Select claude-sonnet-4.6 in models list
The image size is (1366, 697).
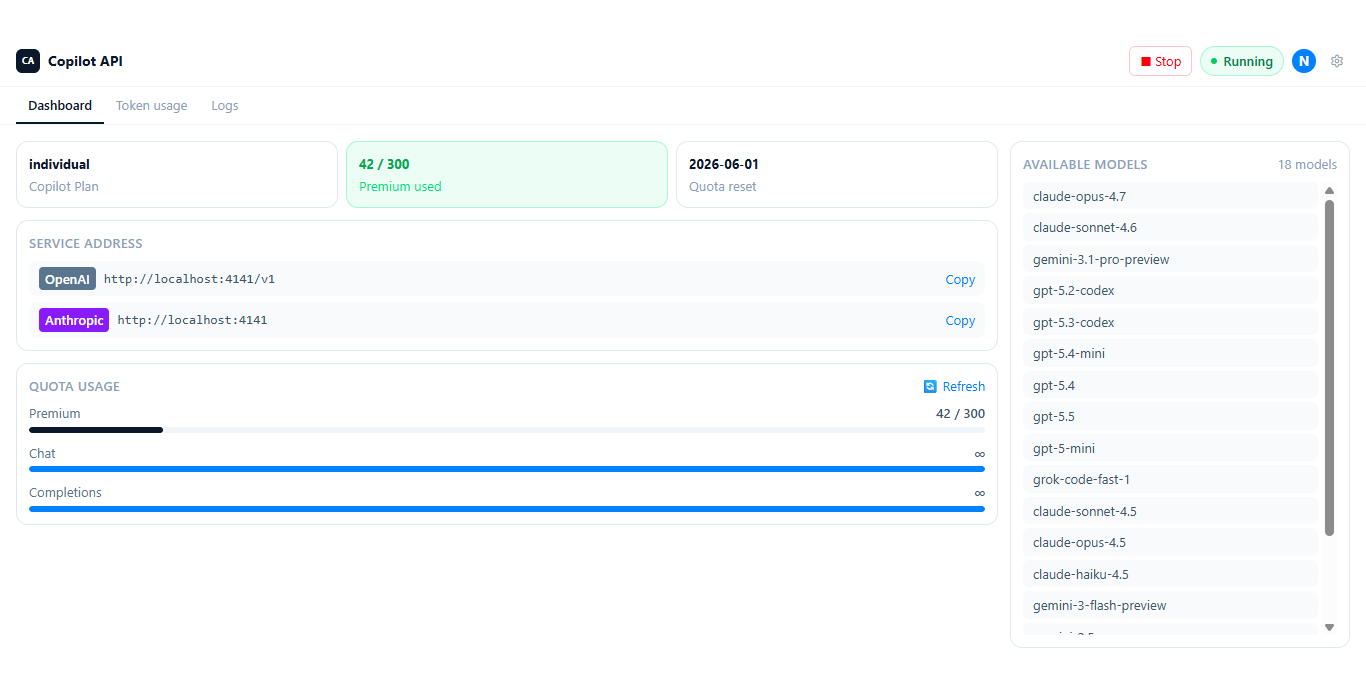click(x=1170, y=227)
